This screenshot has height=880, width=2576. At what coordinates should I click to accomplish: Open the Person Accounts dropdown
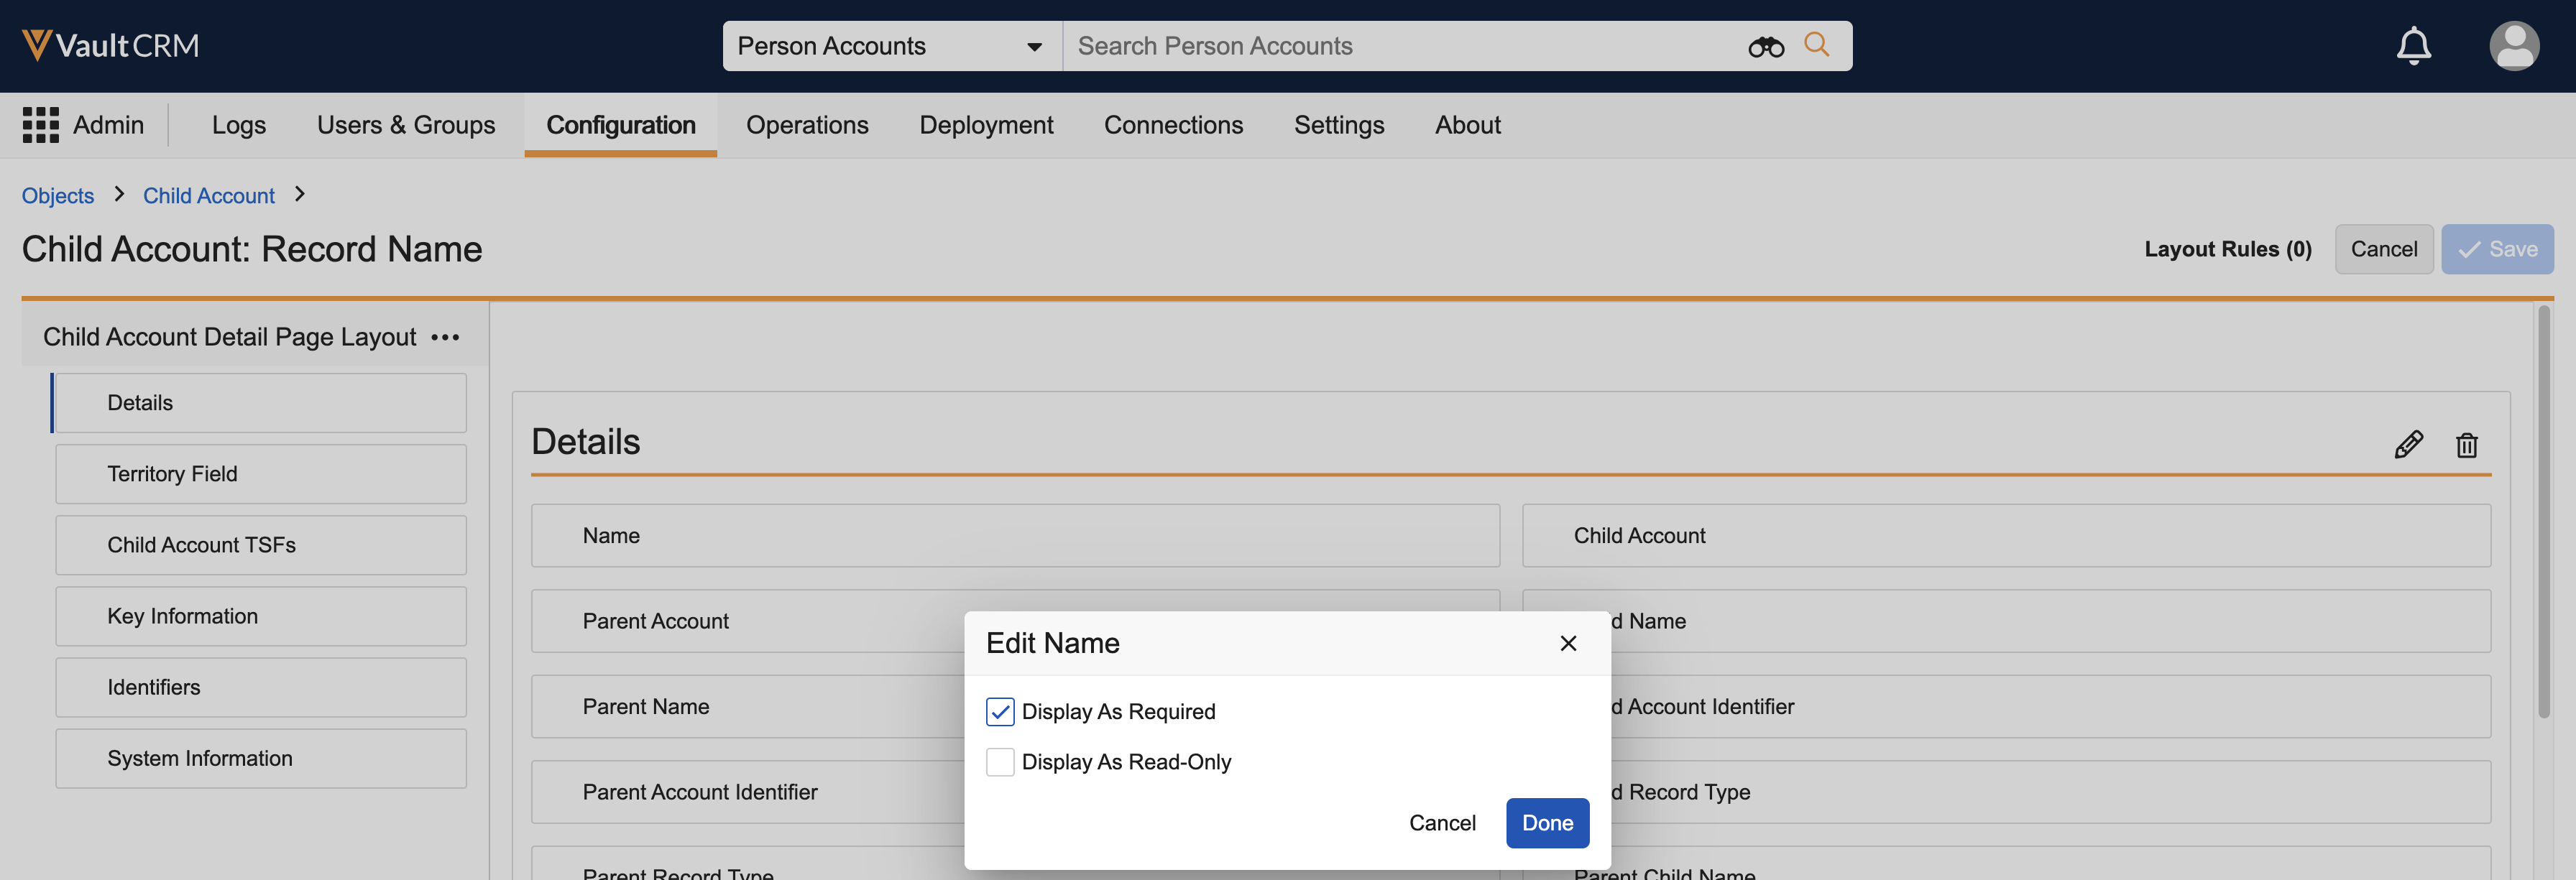point(890,46)
